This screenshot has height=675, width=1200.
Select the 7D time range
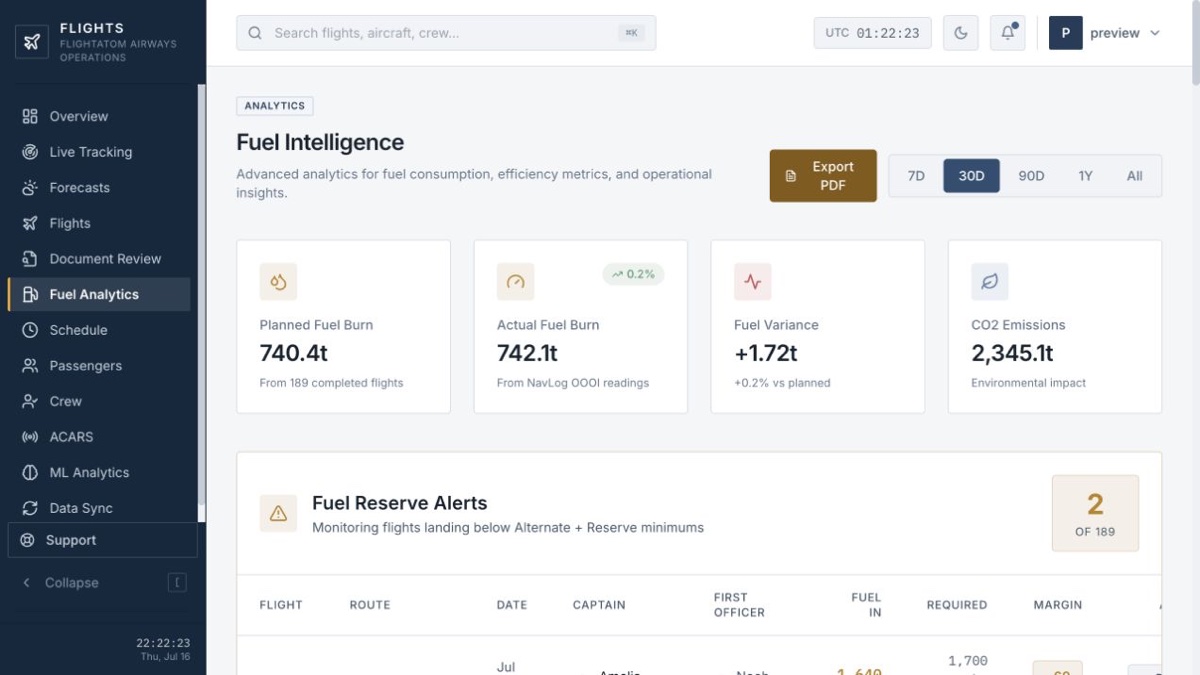[916, 176]
